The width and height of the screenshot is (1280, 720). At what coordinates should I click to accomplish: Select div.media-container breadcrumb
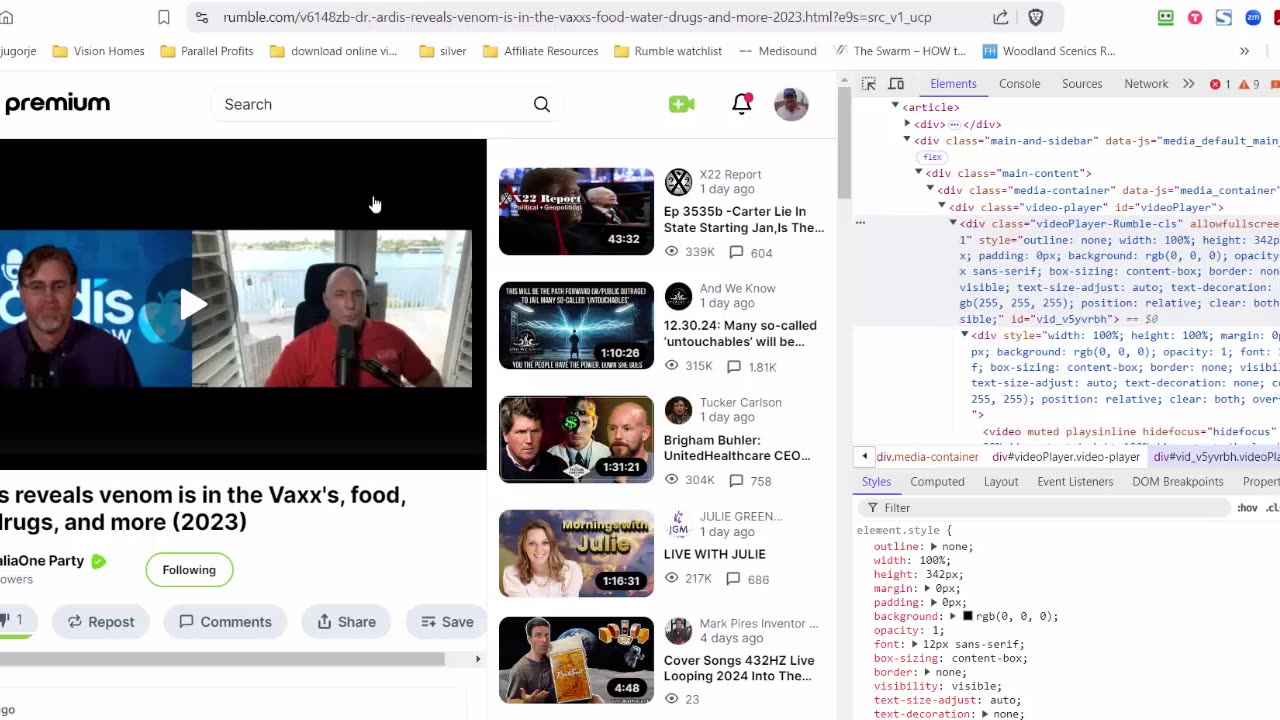tap(927, 457)
